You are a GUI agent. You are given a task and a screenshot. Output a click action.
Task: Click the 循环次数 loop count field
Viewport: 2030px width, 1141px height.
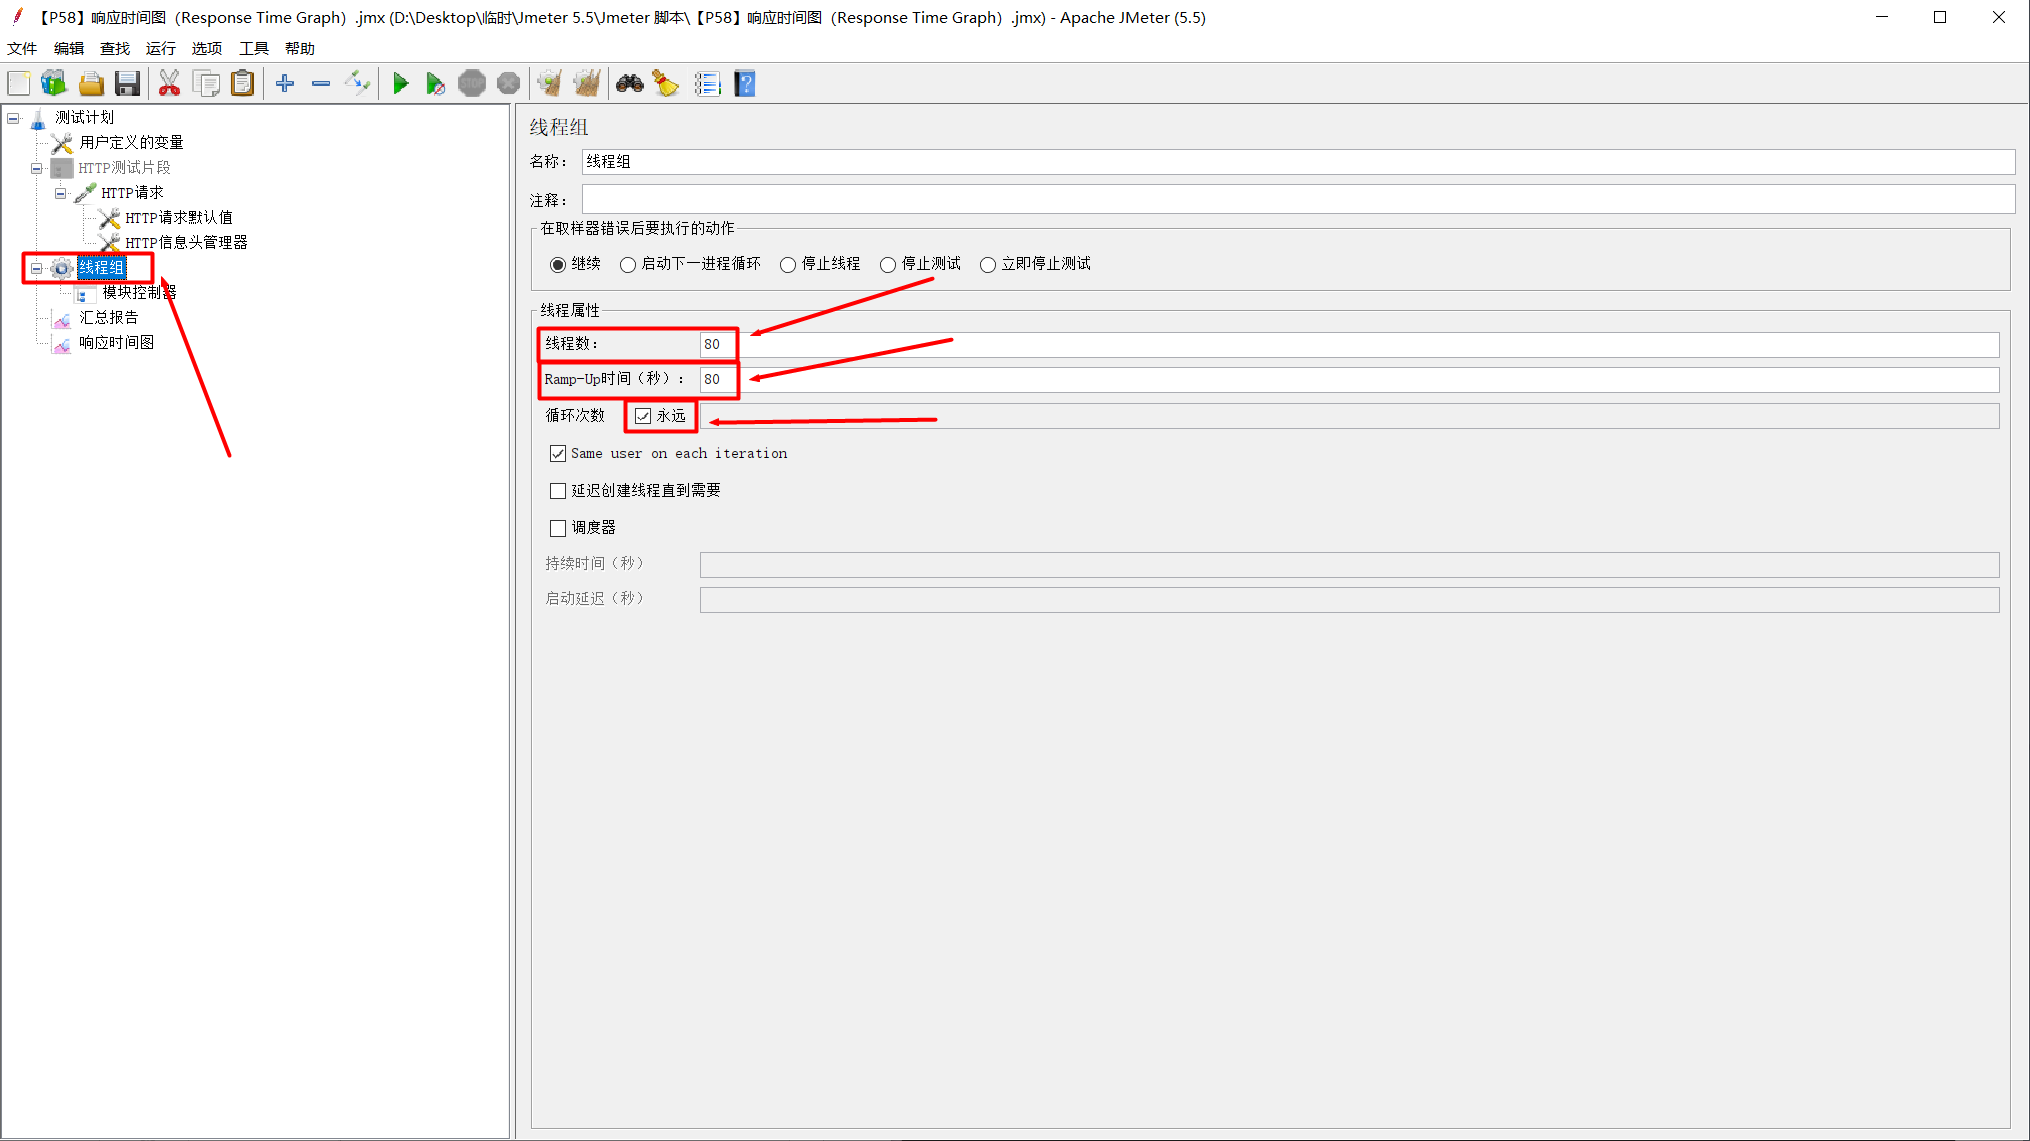pyautogui.click(x=1349, y=416)
